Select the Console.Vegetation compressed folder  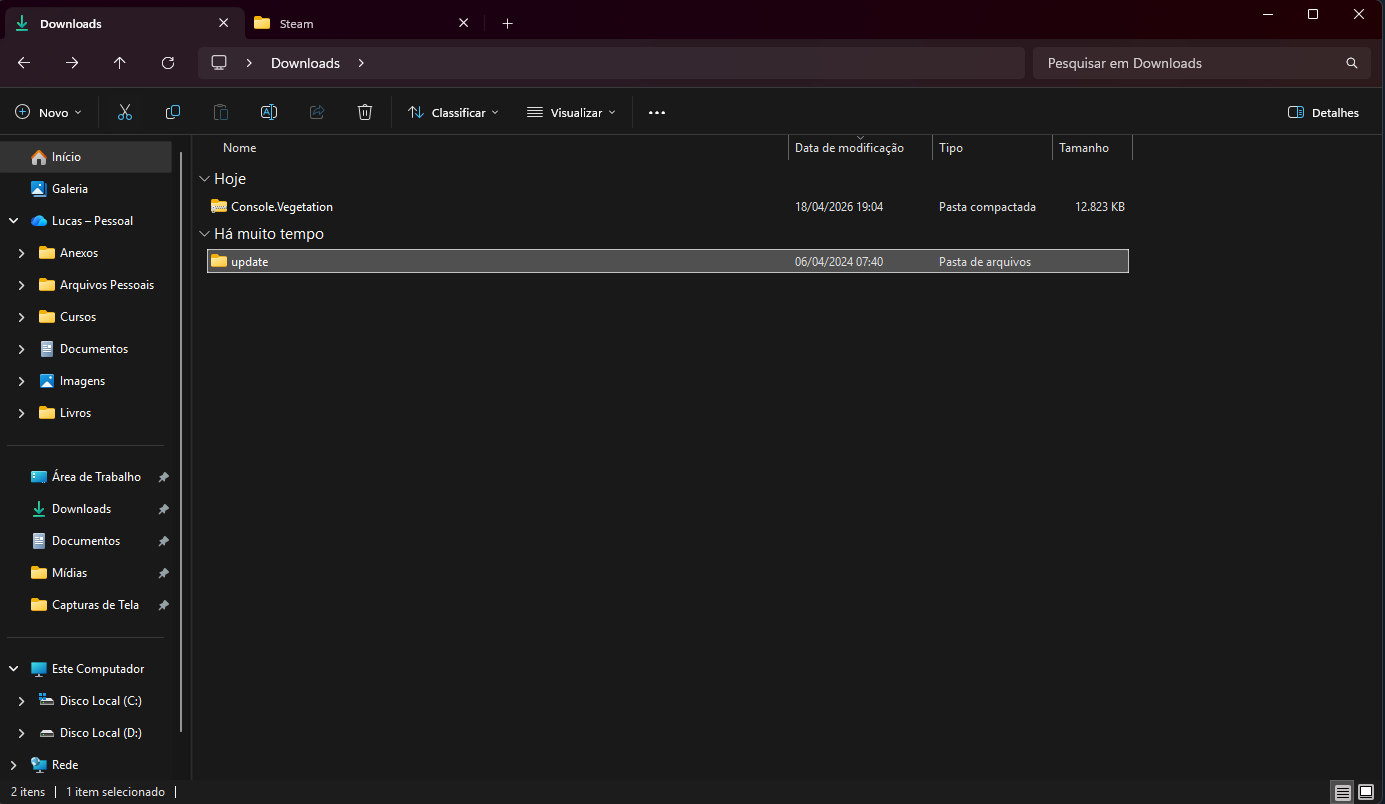coord(668,207)
